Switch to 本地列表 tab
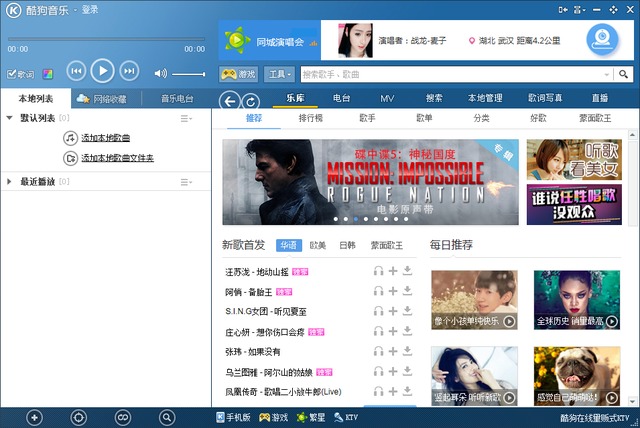Screen dimensions: 640x428 [x=36, y=98]
